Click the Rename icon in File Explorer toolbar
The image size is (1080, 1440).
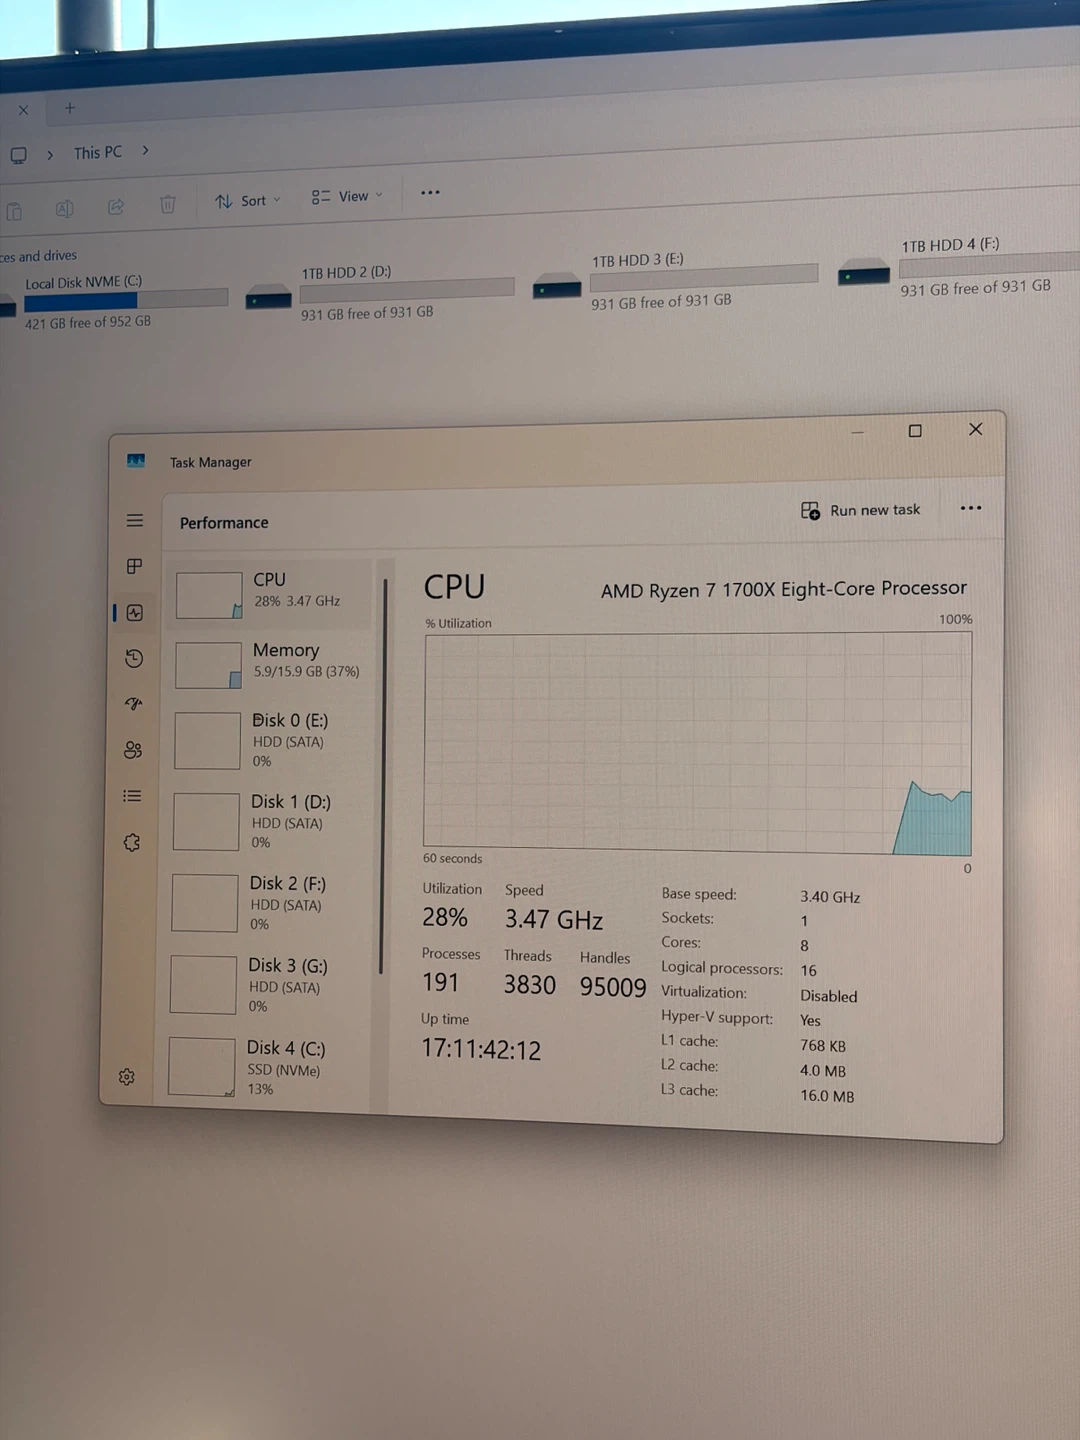point(65,209)
